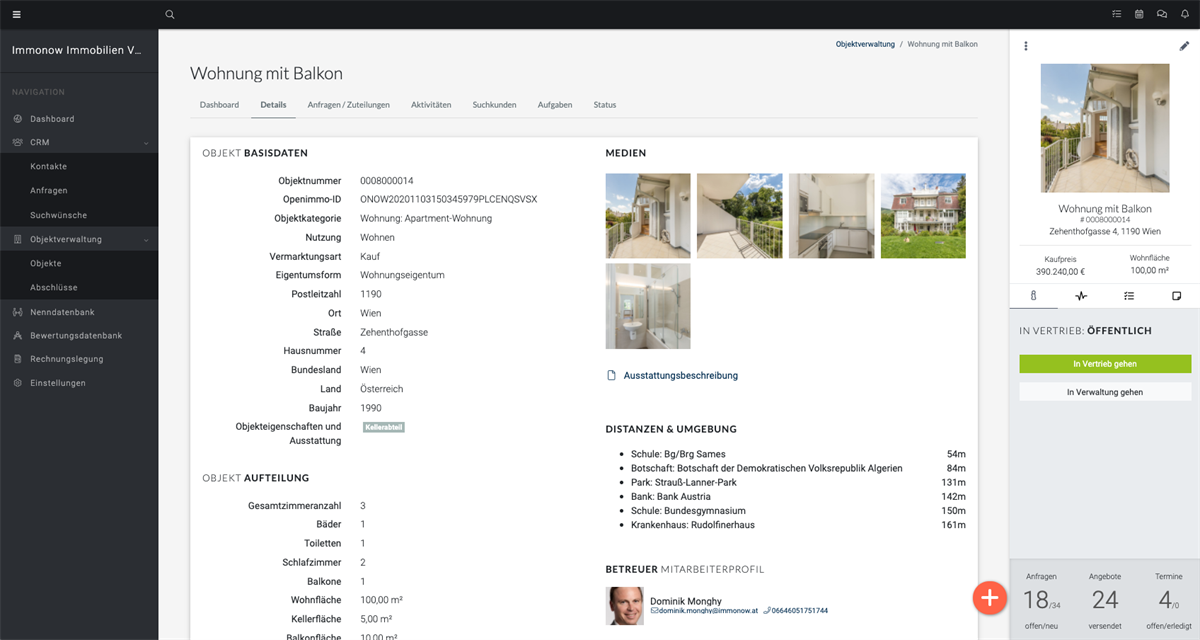
Task: Open the first balcony media thumbnail
Action: coord(648,216)
